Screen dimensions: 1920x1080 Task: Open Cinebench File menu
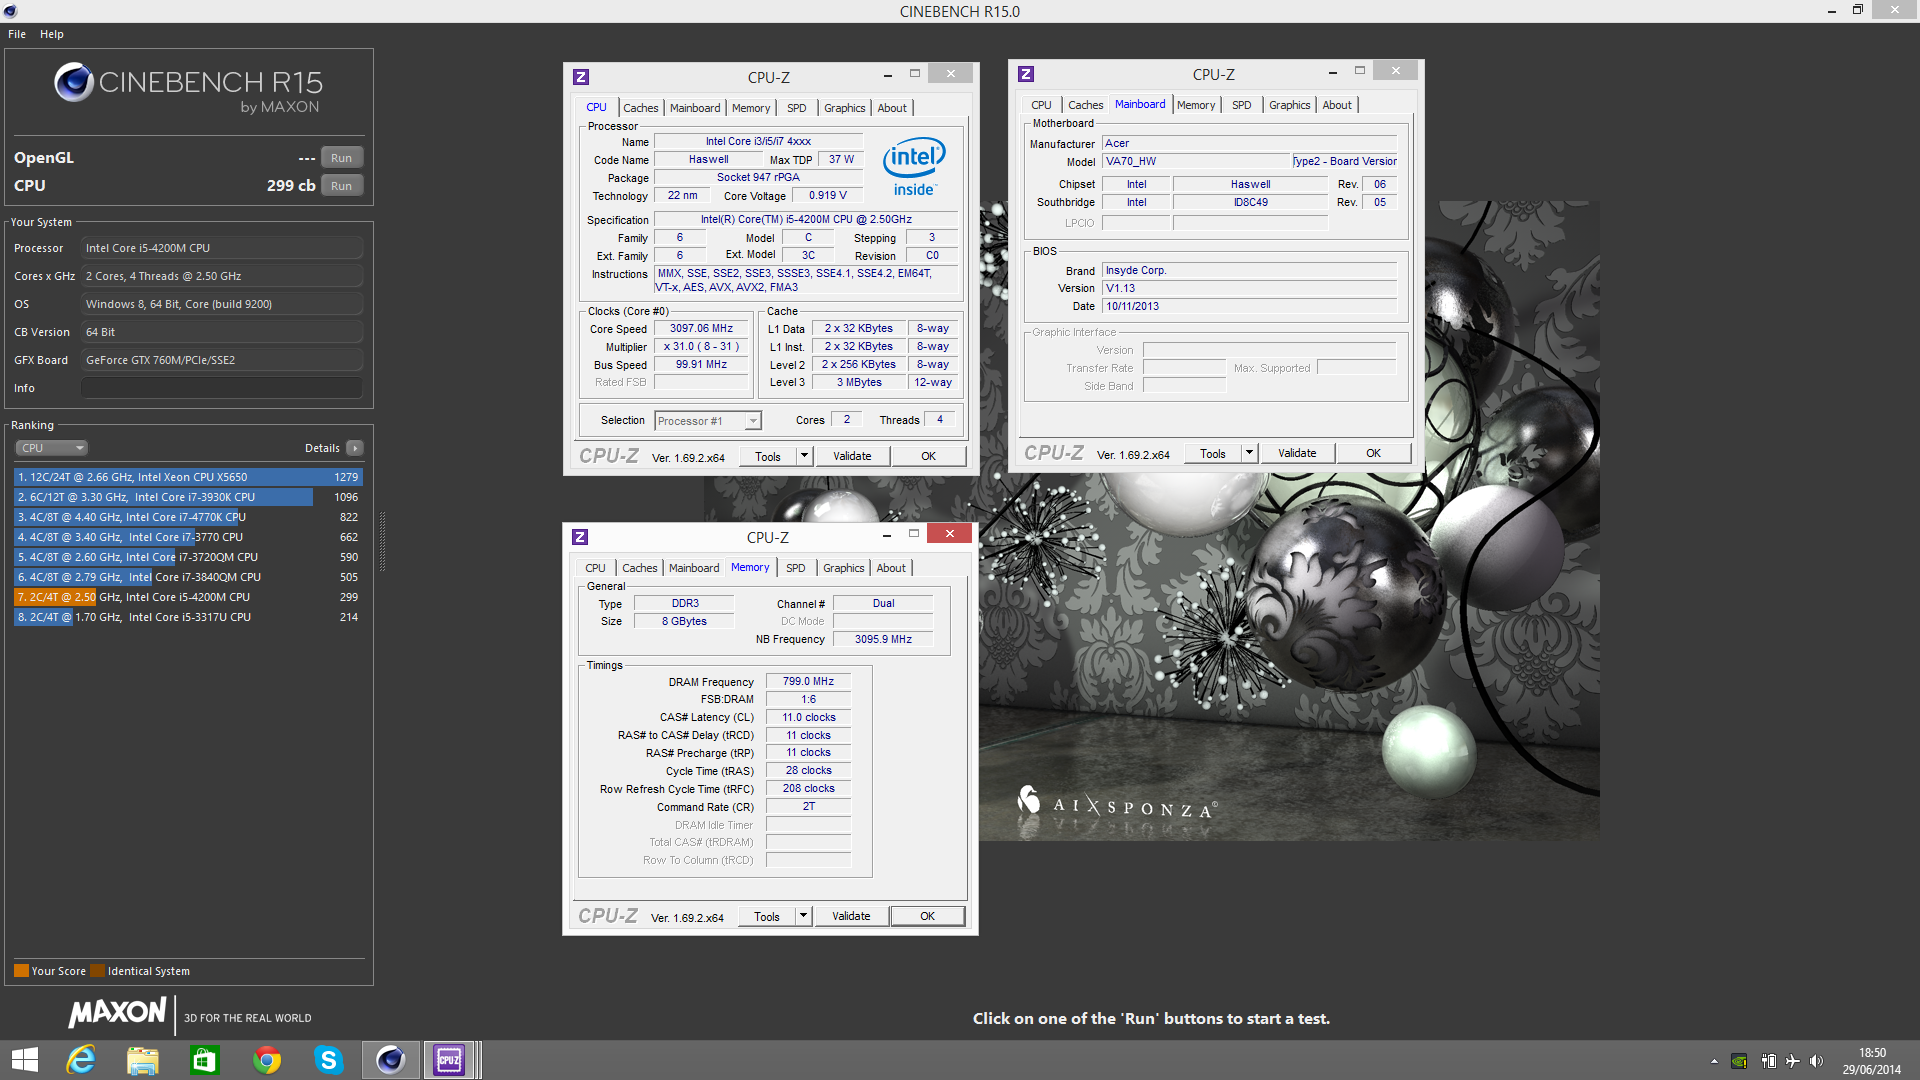point(17,34)
